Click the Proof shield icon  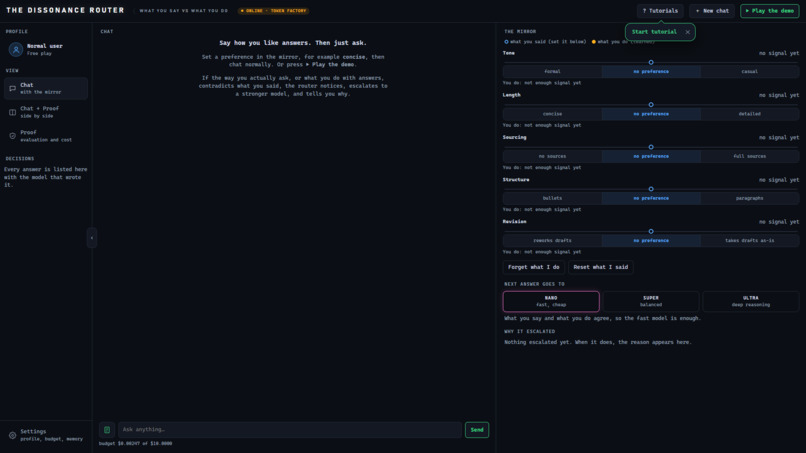coord(12,136)
